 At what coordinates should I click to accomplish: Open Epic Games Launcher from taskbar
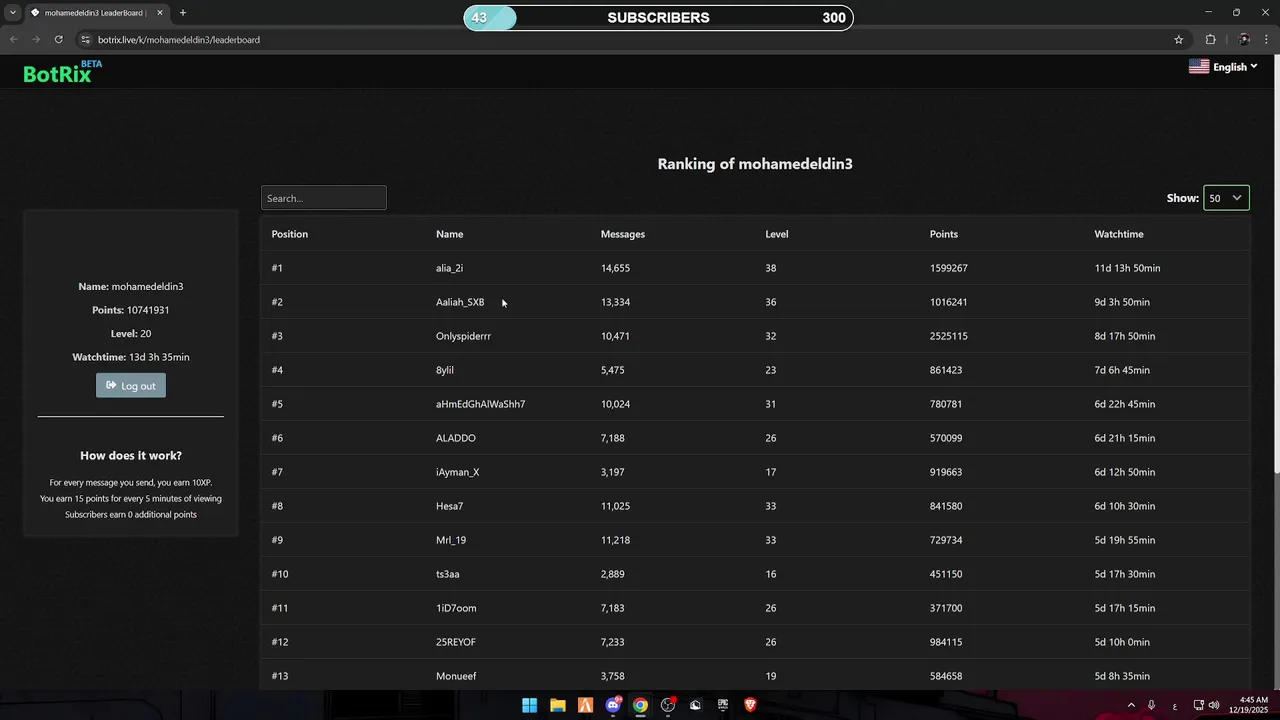[x=723, y=705]
